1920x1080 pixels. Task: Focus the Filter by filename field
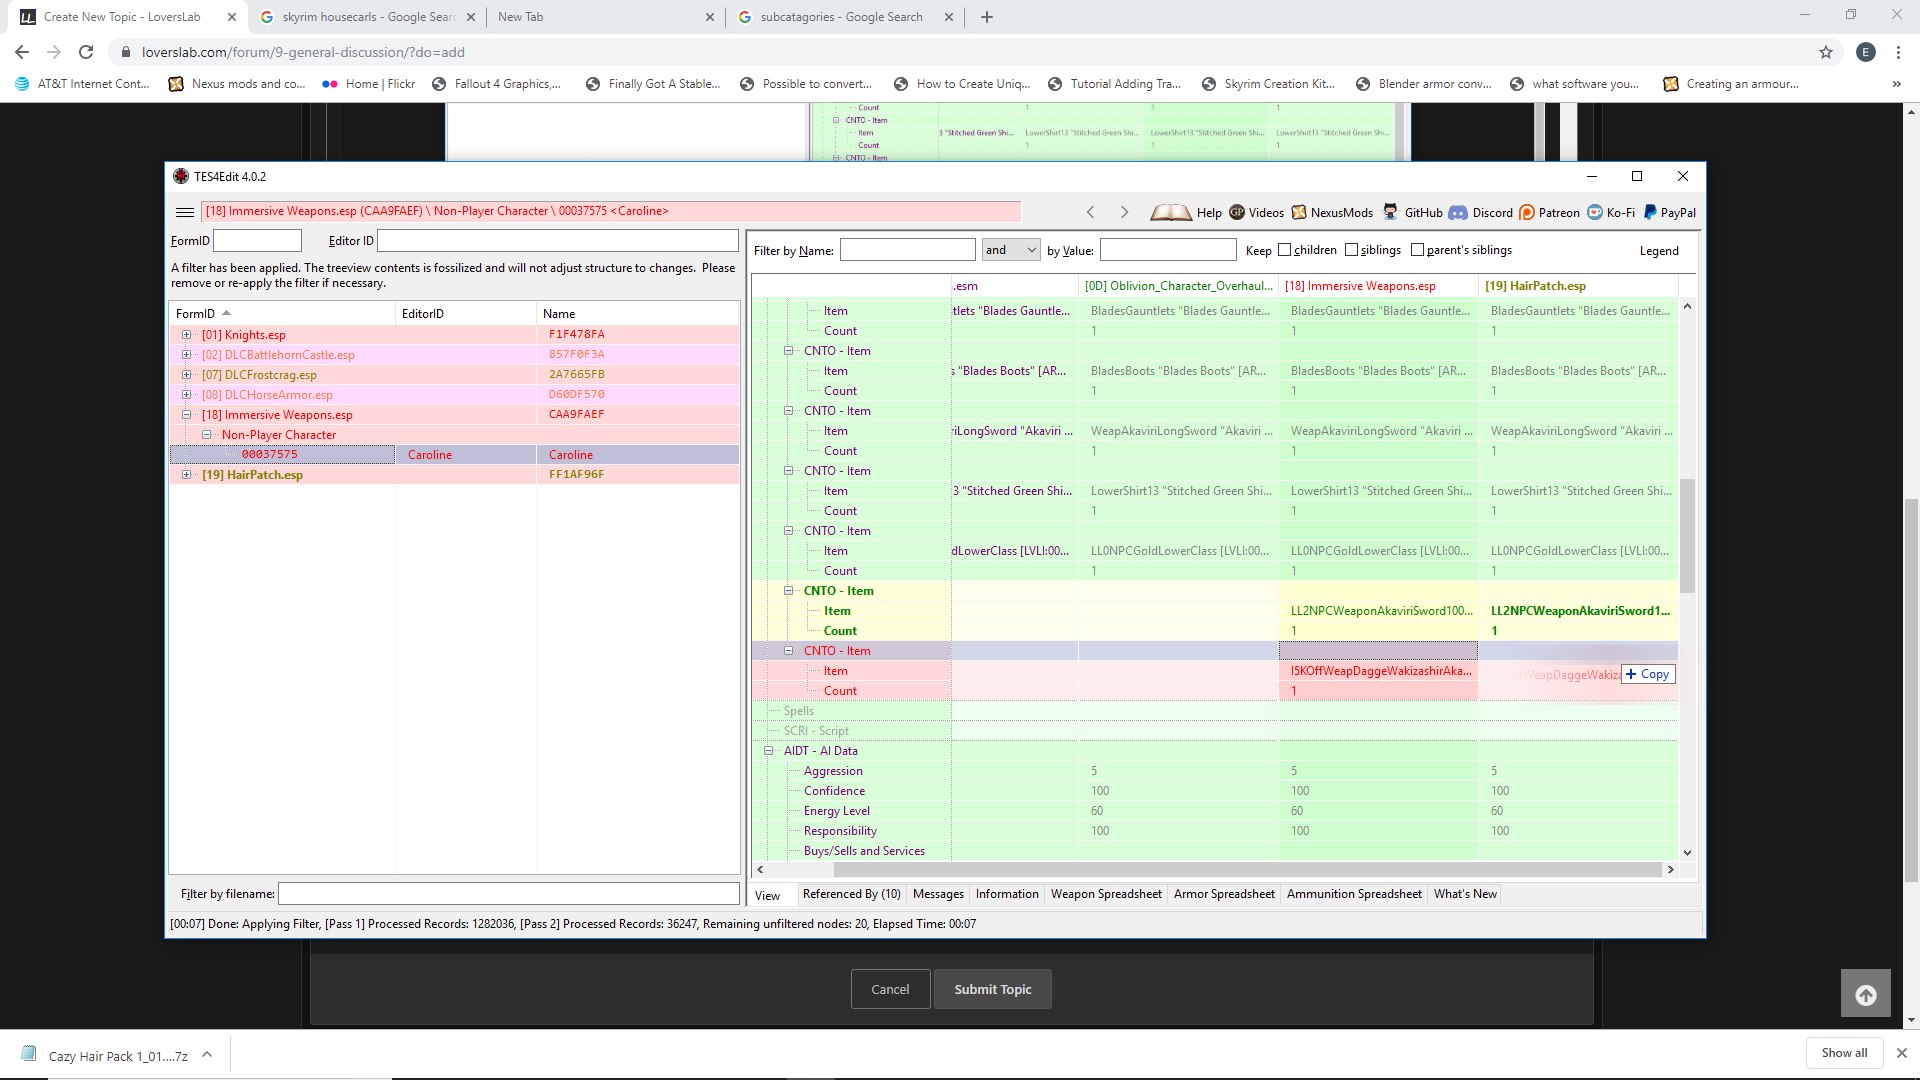508,894
